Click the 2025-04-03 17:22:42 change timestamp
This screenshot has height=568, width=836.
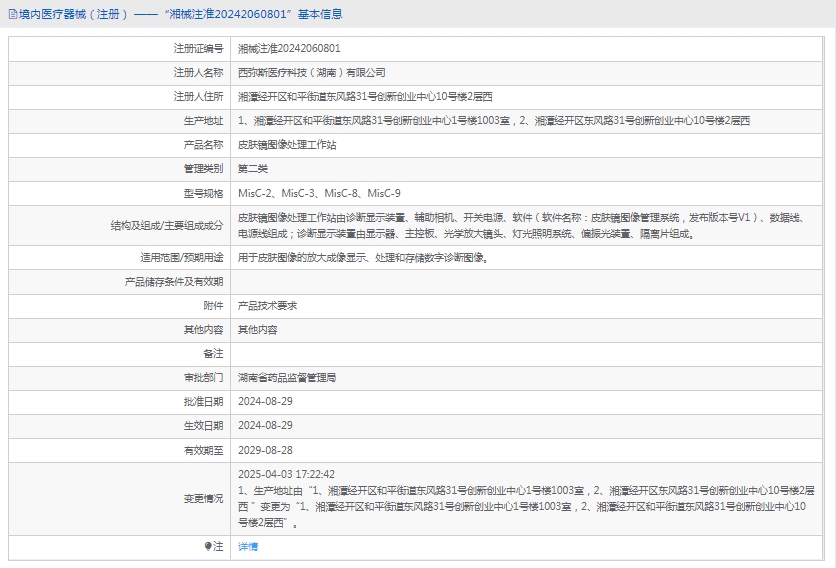tap(286, 474)
